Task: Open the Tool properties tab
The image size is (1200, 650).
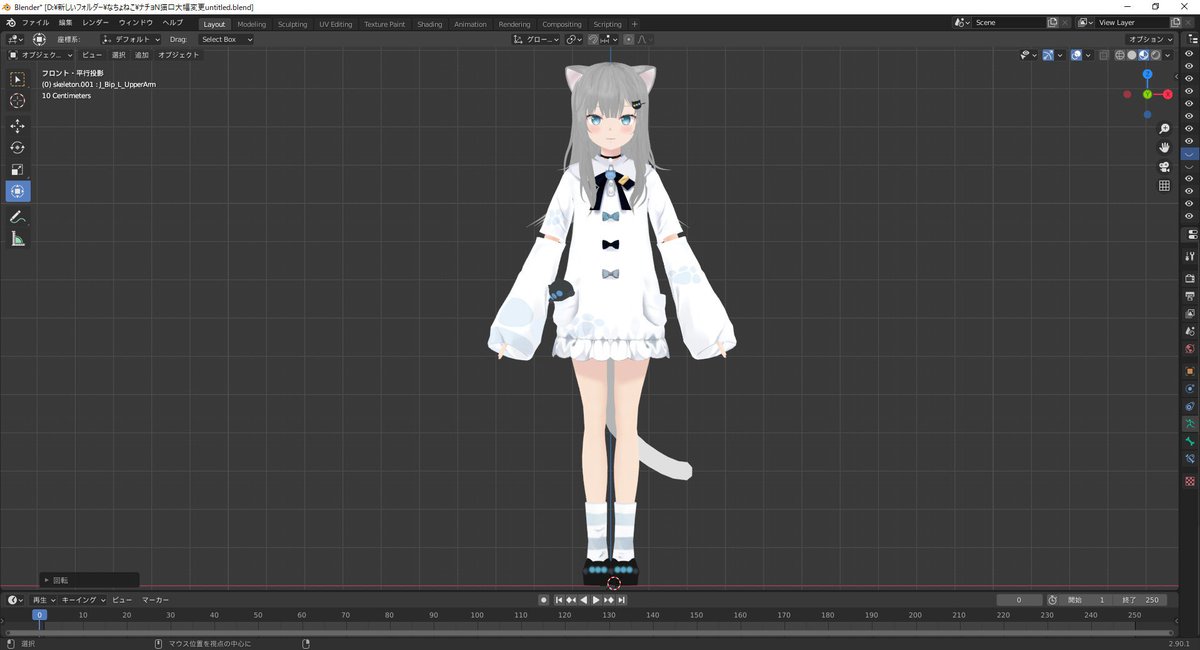Action: coord(1190,257)
